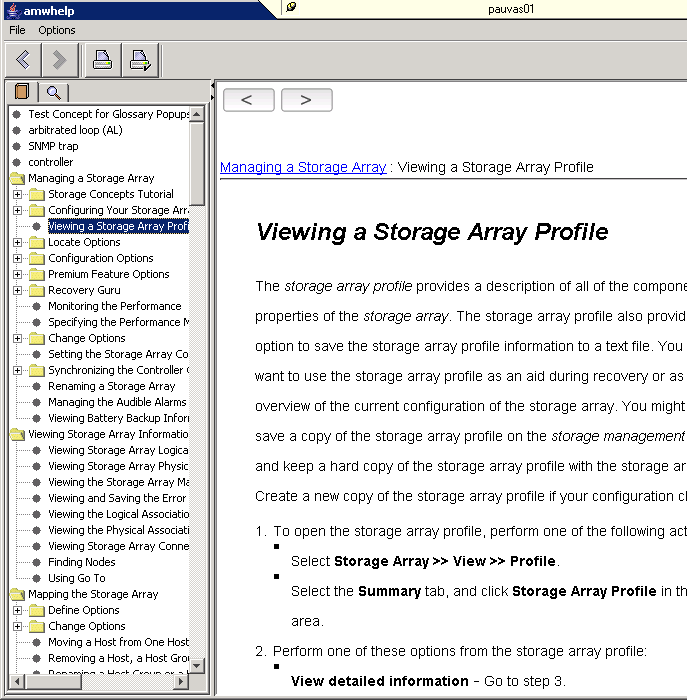Image resolution: width=687 pixels, height=700 pixels.
Task: Expand the Configuration Options tree node
Action: pos(17,258)
